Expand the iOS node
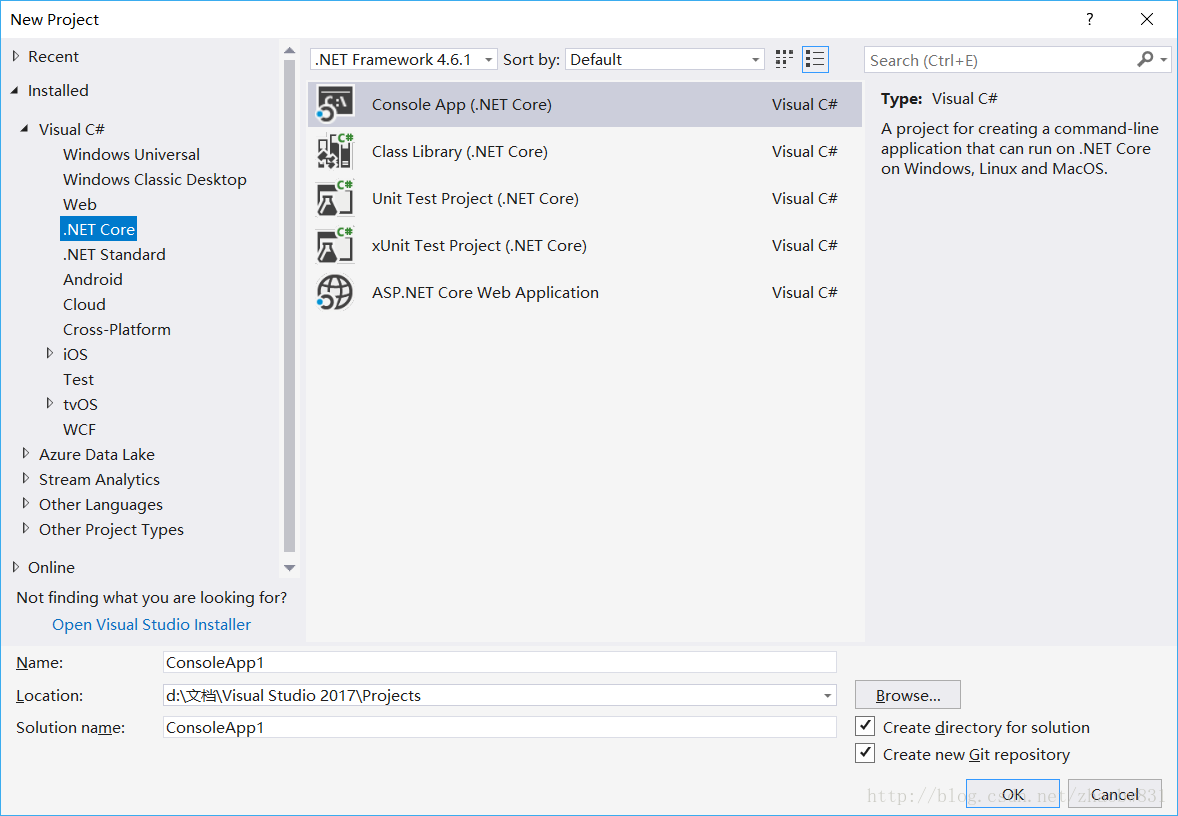Image resolution: width=1178 pixels, height=816 pixels. pos(50,353)
